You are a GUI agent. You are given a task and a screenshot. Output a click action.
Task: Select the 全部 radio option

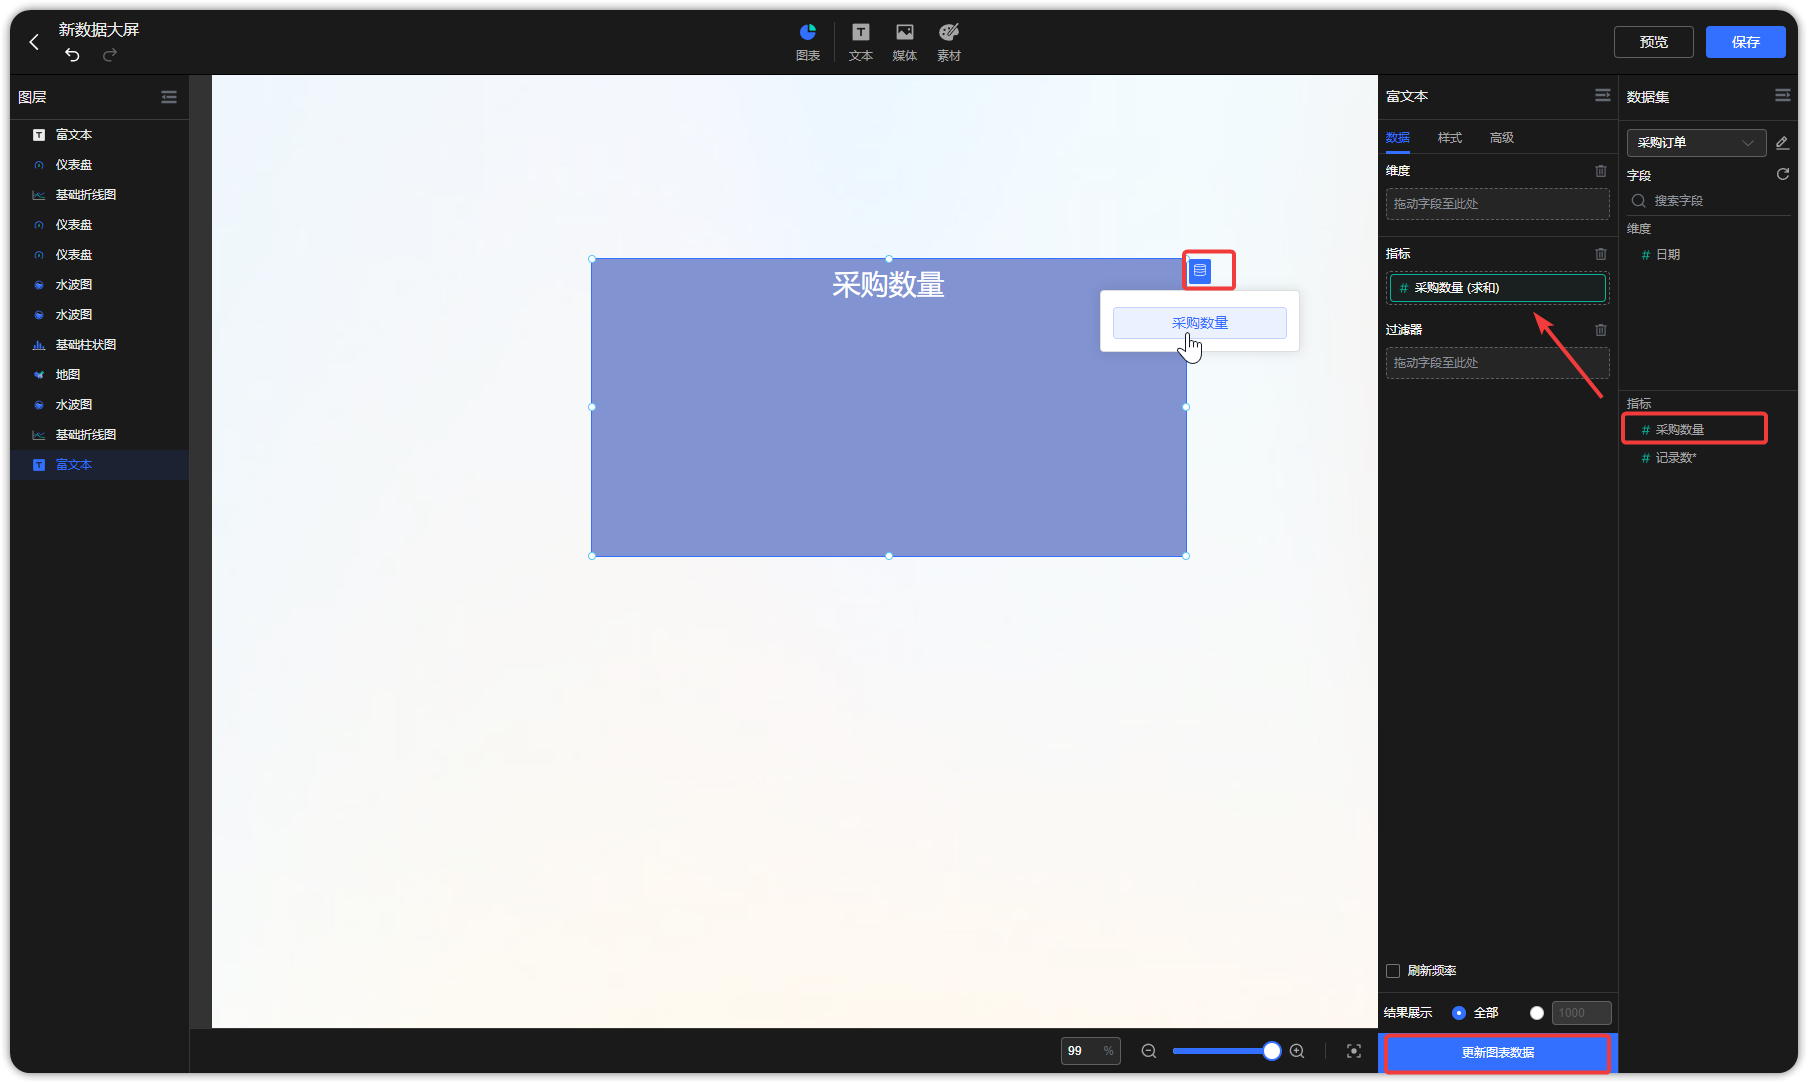(x=1459, y=1013)
